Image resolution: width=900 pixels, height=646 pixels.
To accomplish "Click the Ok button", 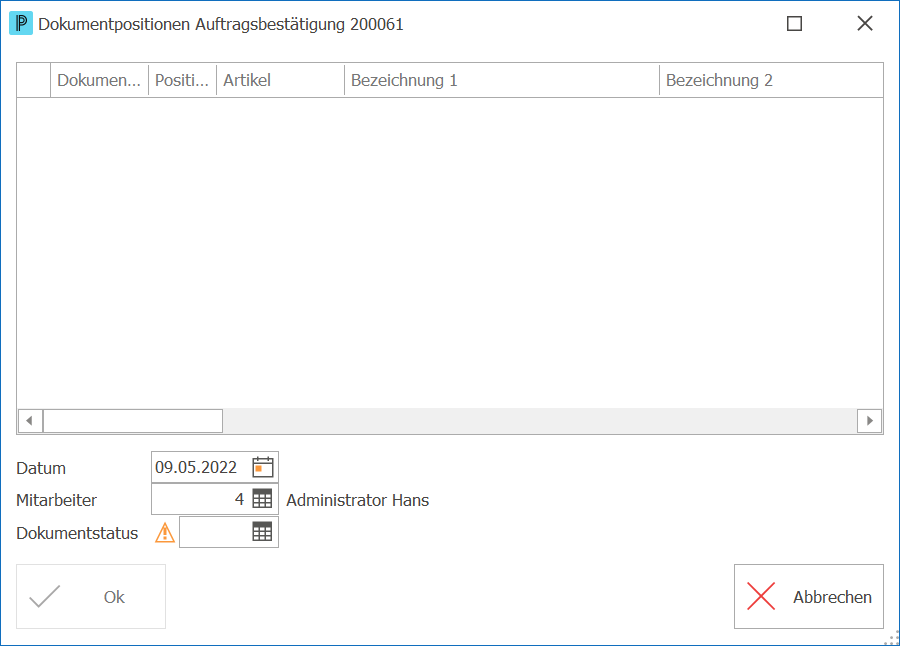I will (91, 597).
